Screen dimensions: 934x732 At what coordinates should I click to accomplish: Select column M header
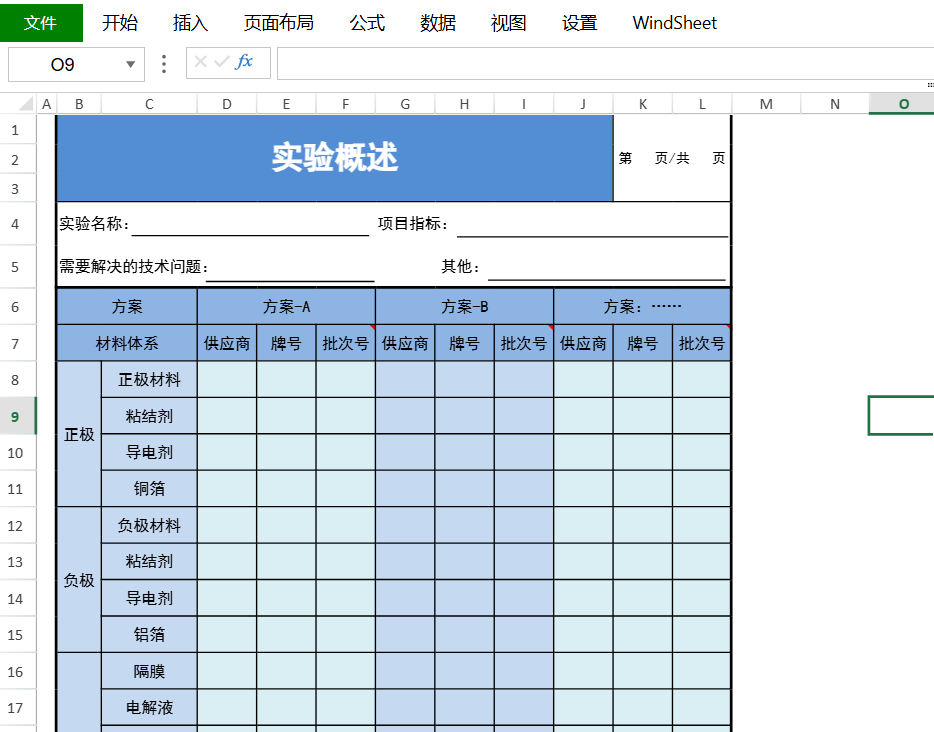pos(766,104)
